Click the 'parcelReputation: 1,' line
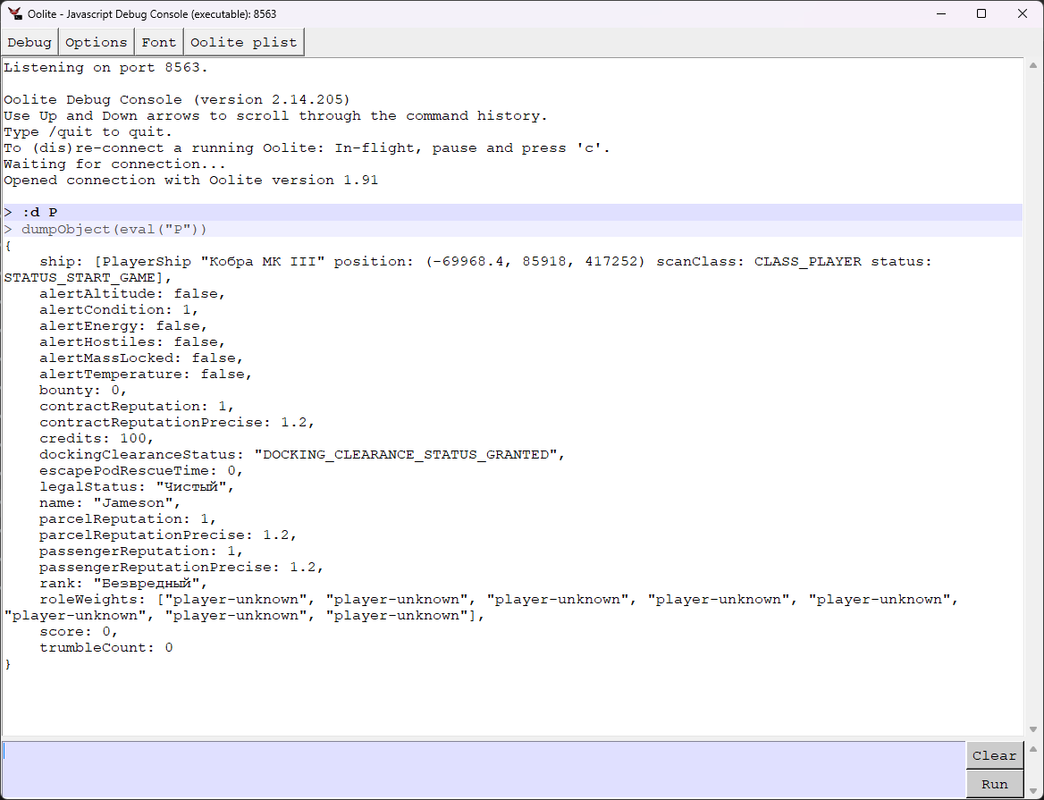 click(x=128, y=519)
